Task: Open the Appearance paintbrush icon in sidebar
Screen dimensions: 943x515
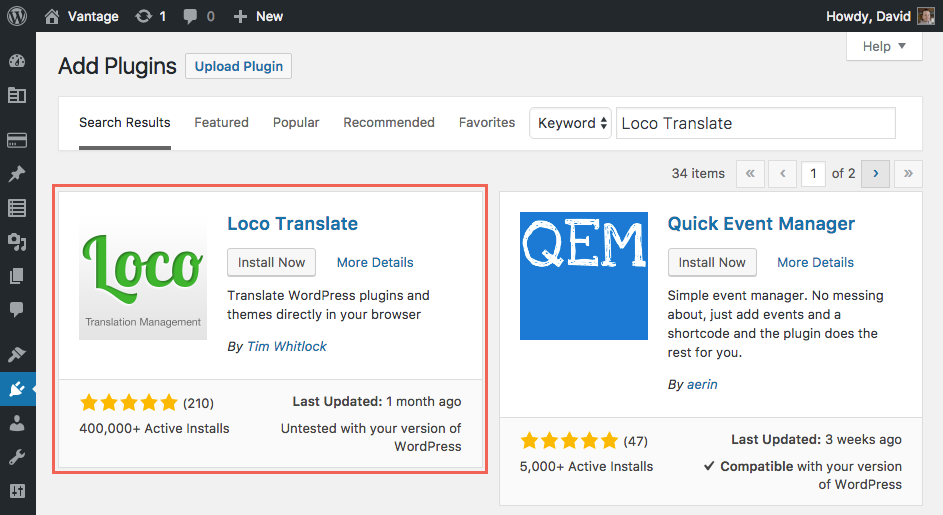Action: point(17,355)
